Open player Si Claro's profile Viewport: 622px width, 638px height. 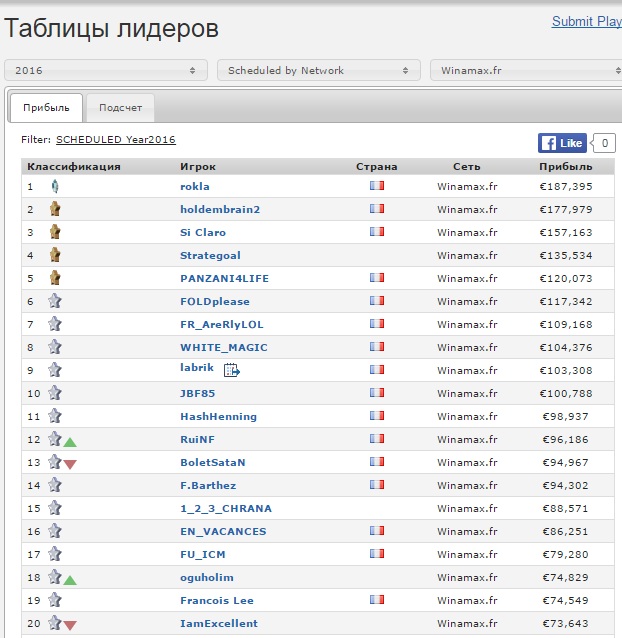[x=203, y=232]
